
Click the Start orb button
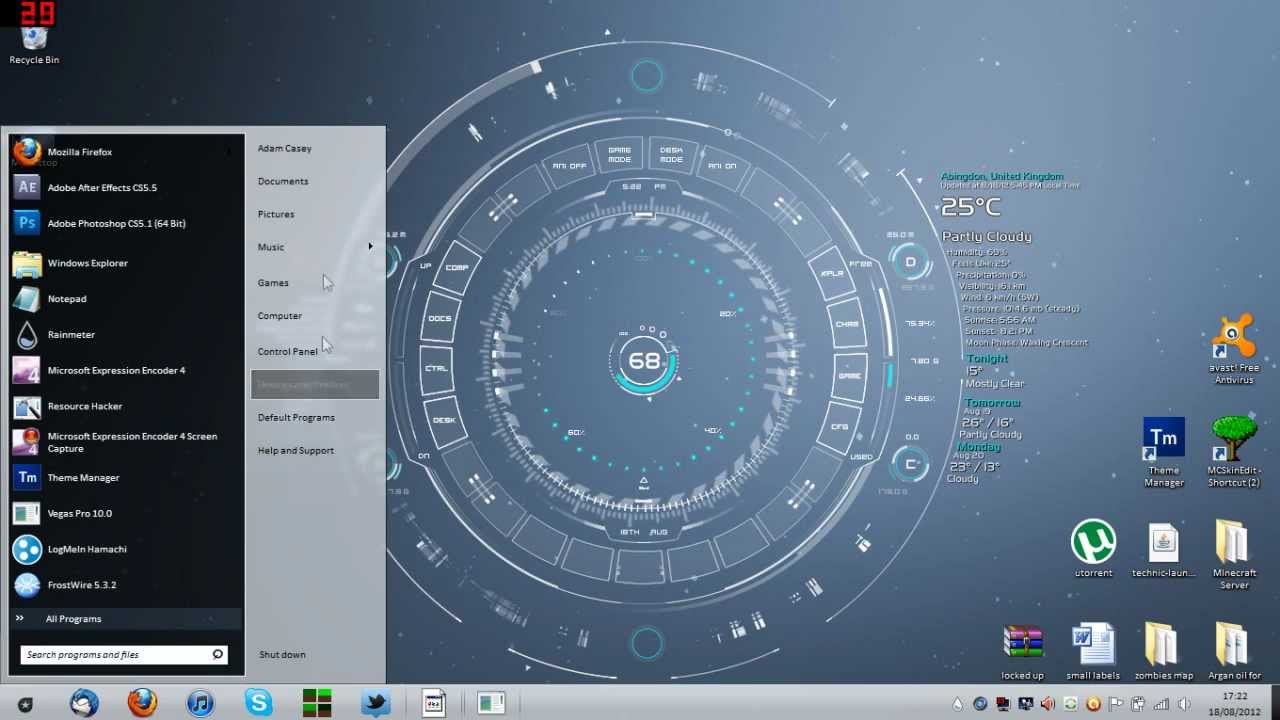(x=25, y=705)
